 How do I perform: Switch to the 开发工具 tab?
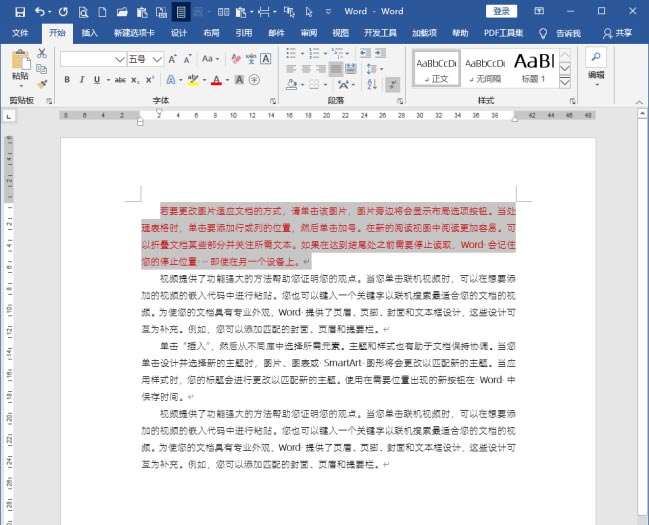pos(380,33)
